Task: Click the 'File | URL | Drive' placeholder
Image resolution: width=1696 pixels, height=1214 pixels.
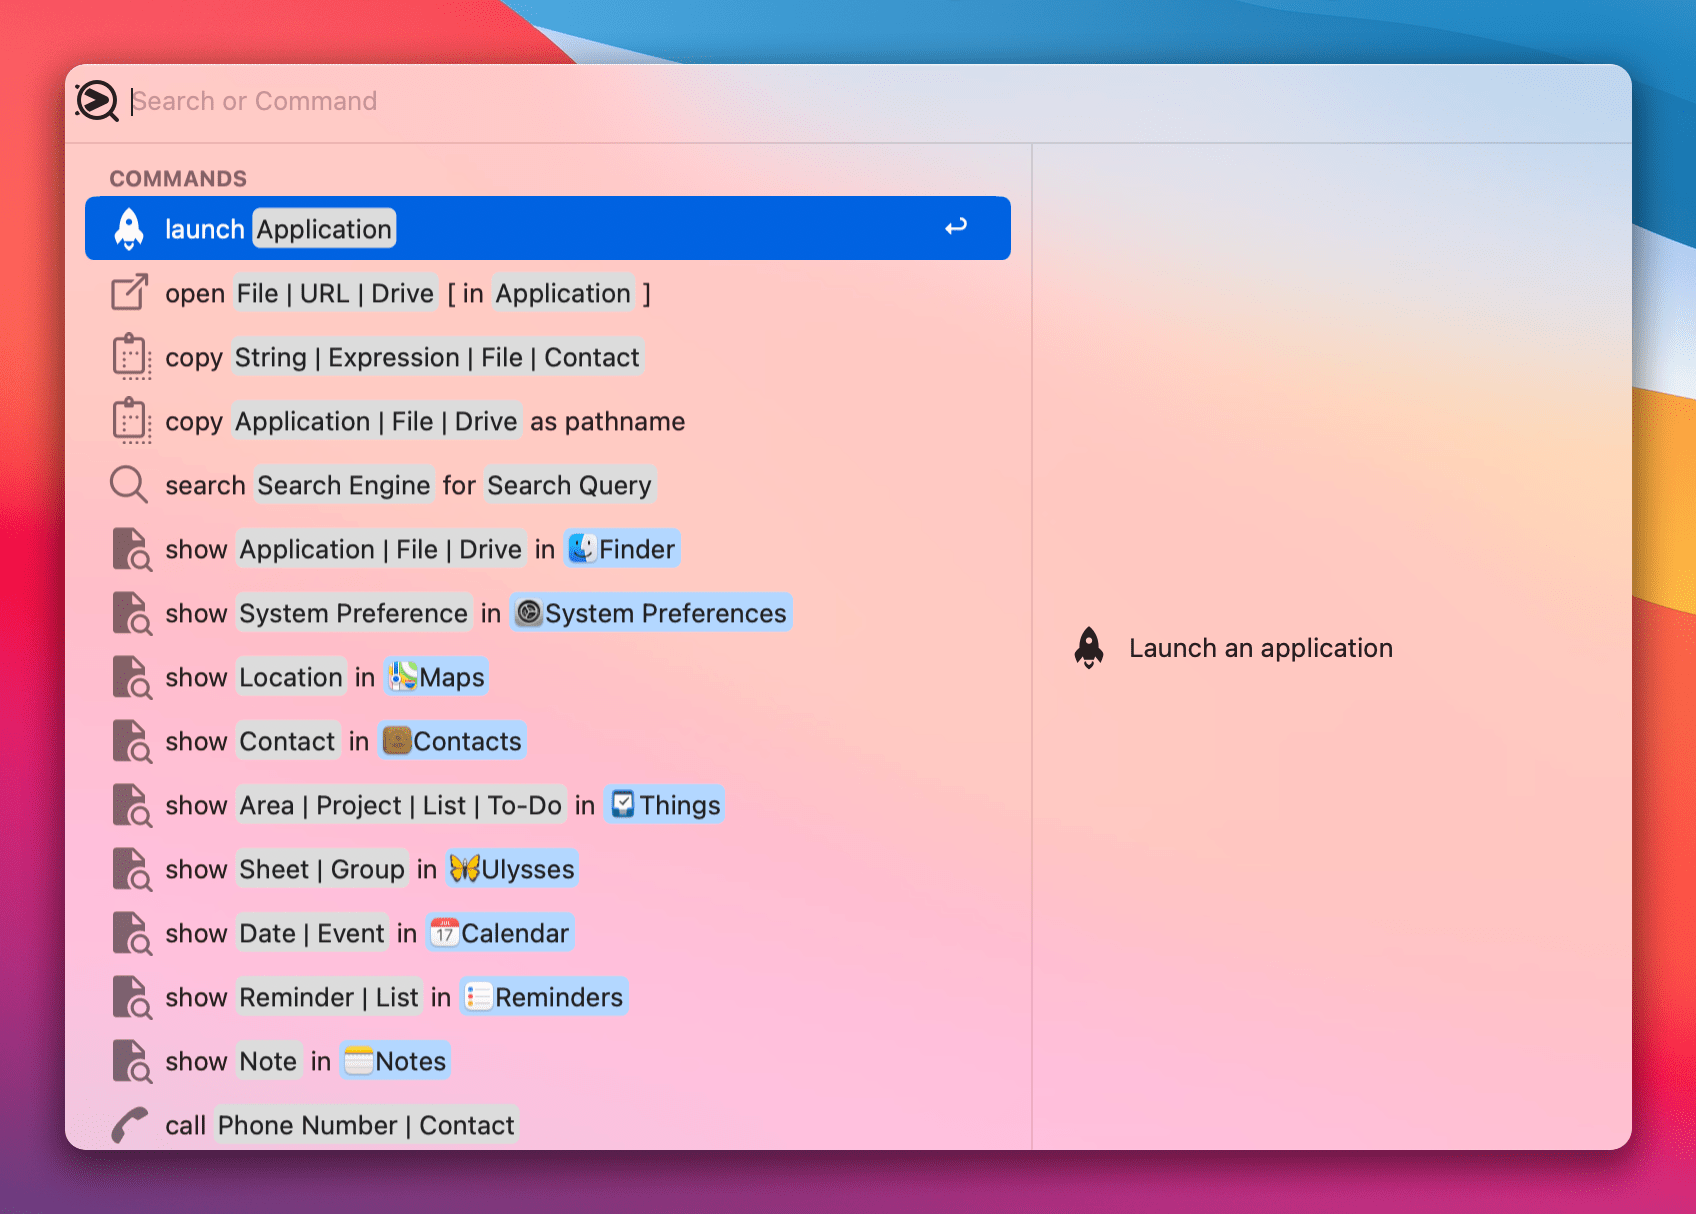Action: [x=336, y=293]
